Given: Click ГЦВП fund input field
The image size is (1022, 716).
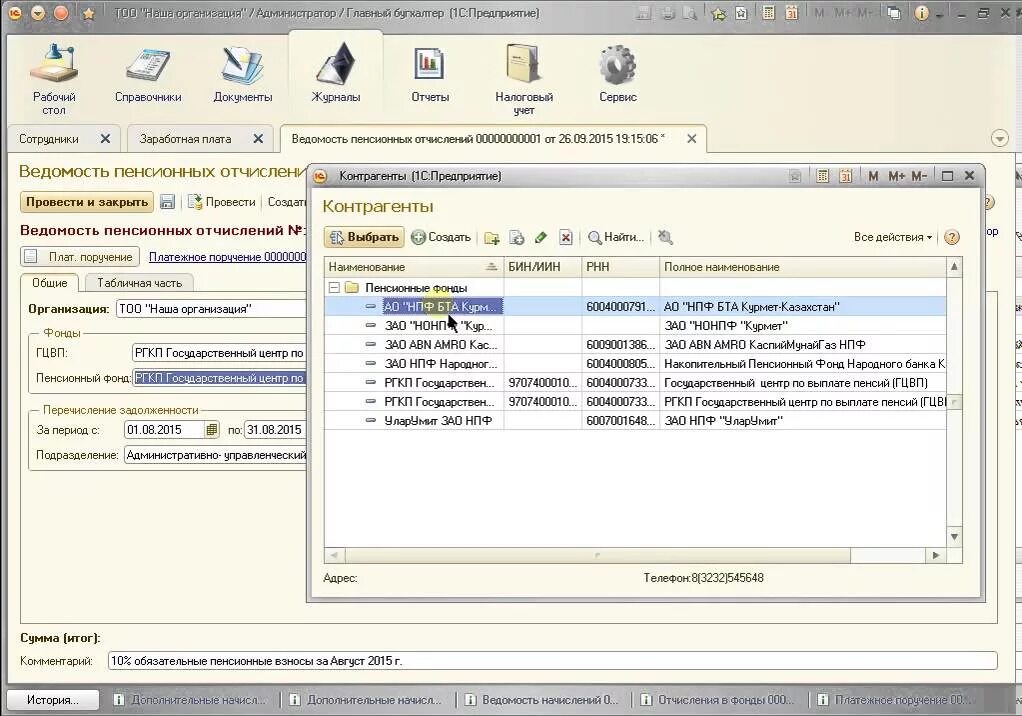Looking at the screenshot, I should 219,353.
